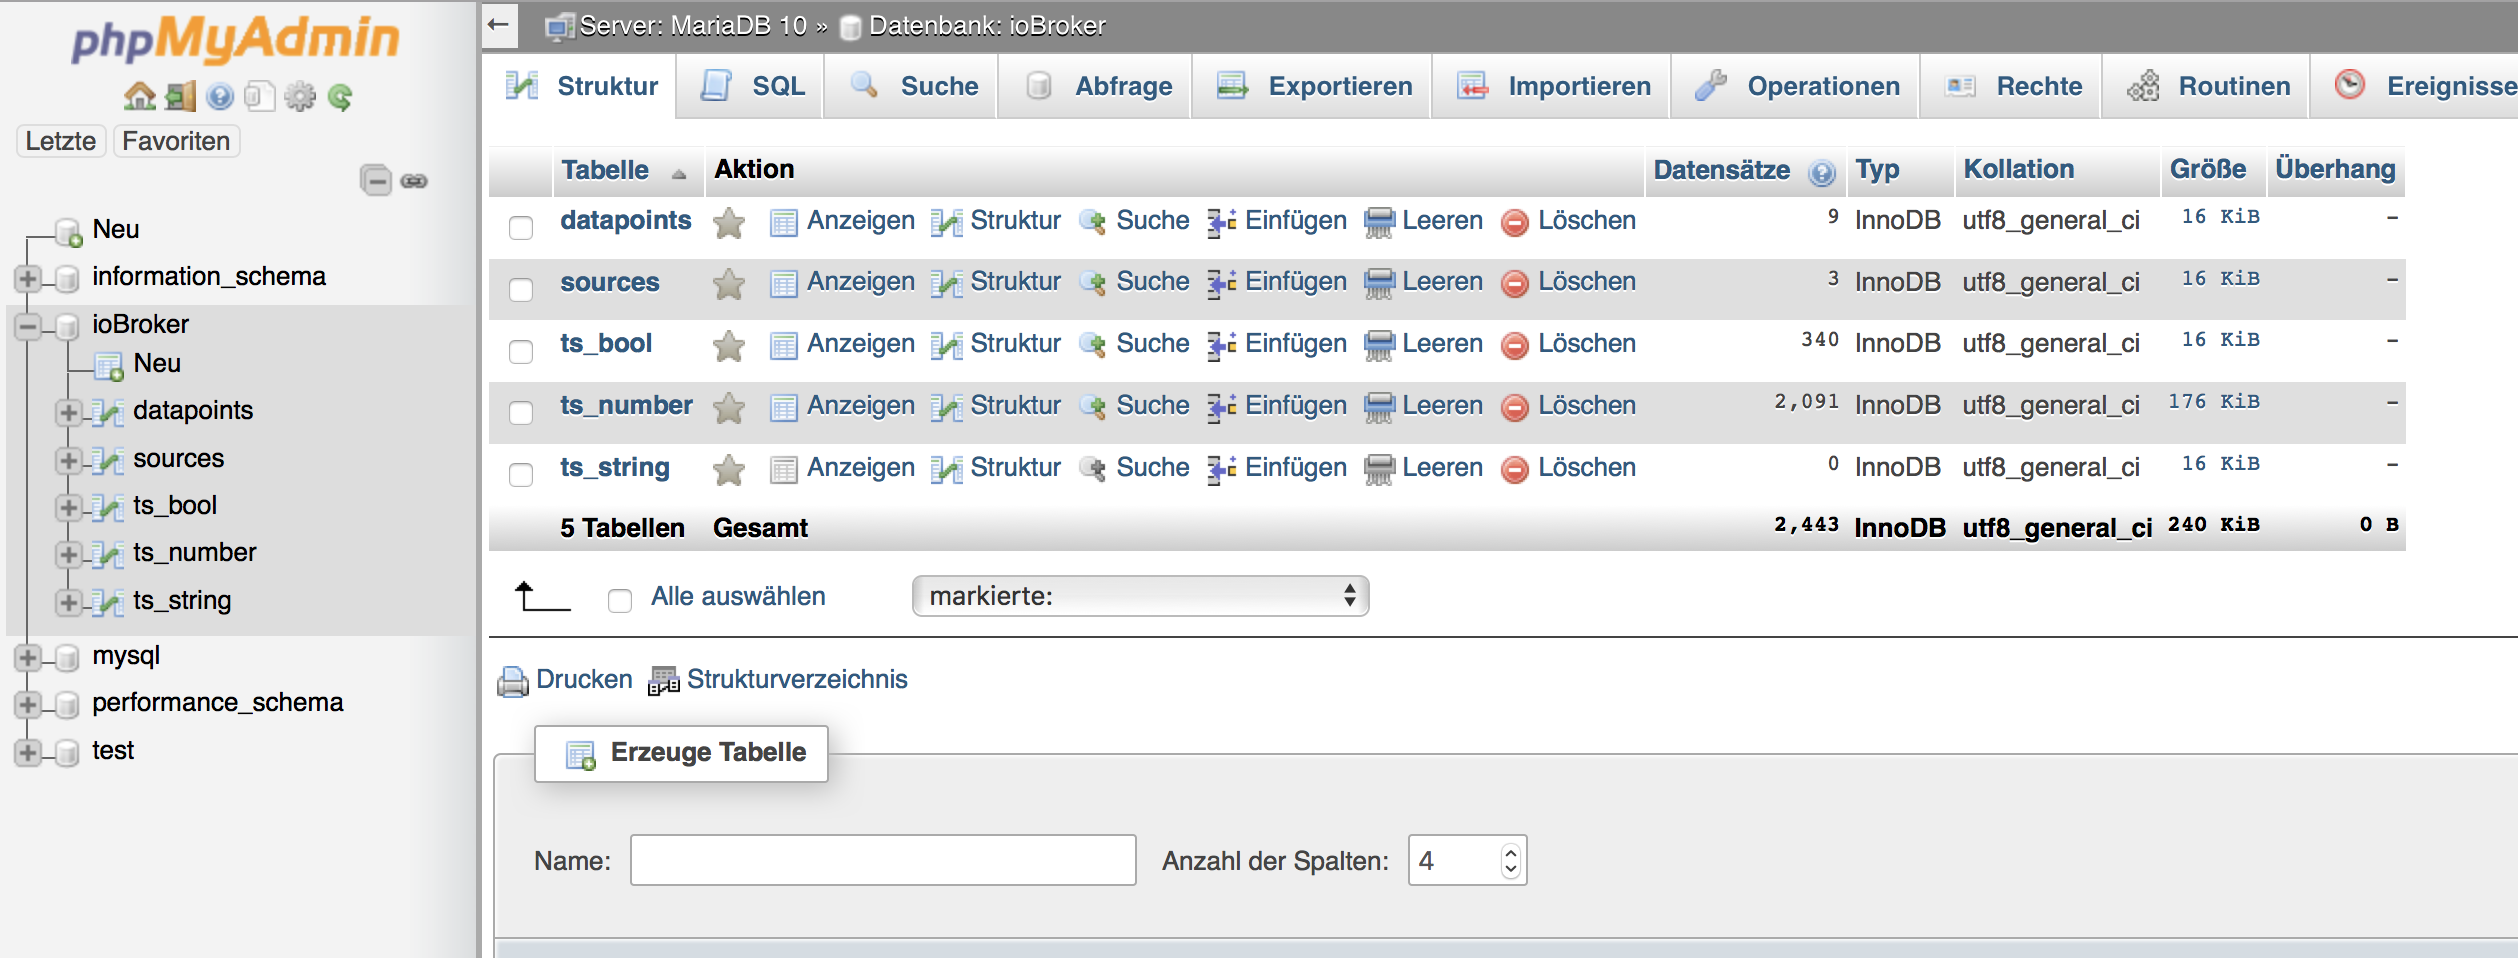Open the Suche tab
Viewport: 2518px width, 958px height.
click(x=912, y=86)
